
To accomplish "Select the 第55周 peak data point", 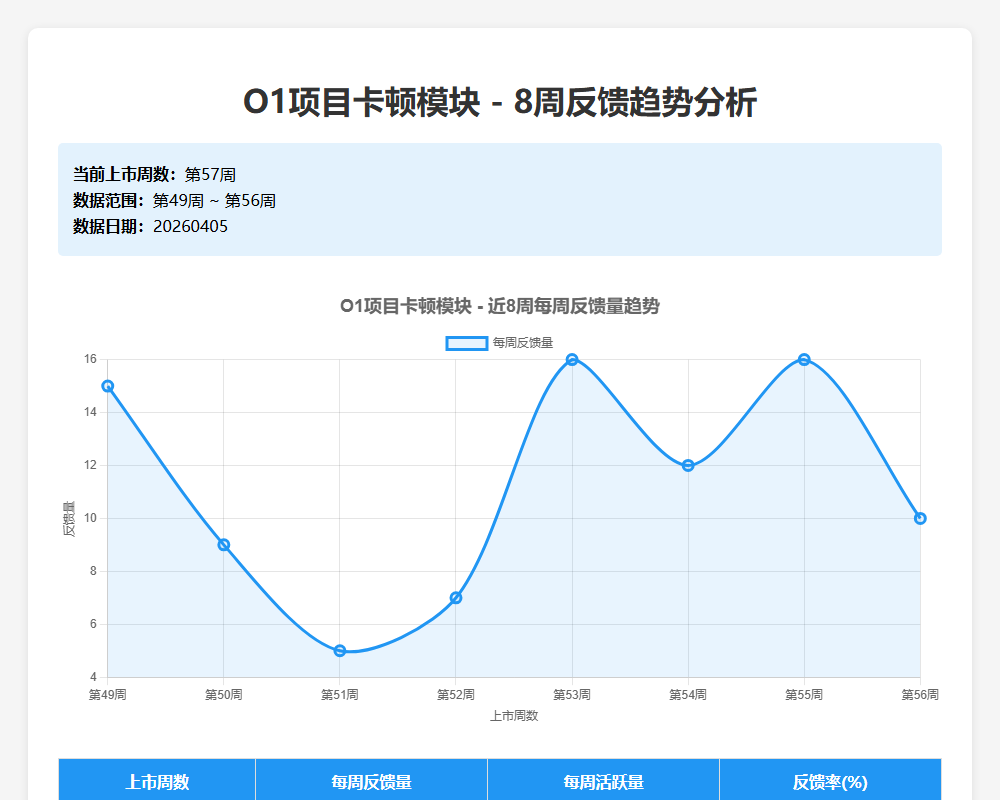I will coord(804,360).
